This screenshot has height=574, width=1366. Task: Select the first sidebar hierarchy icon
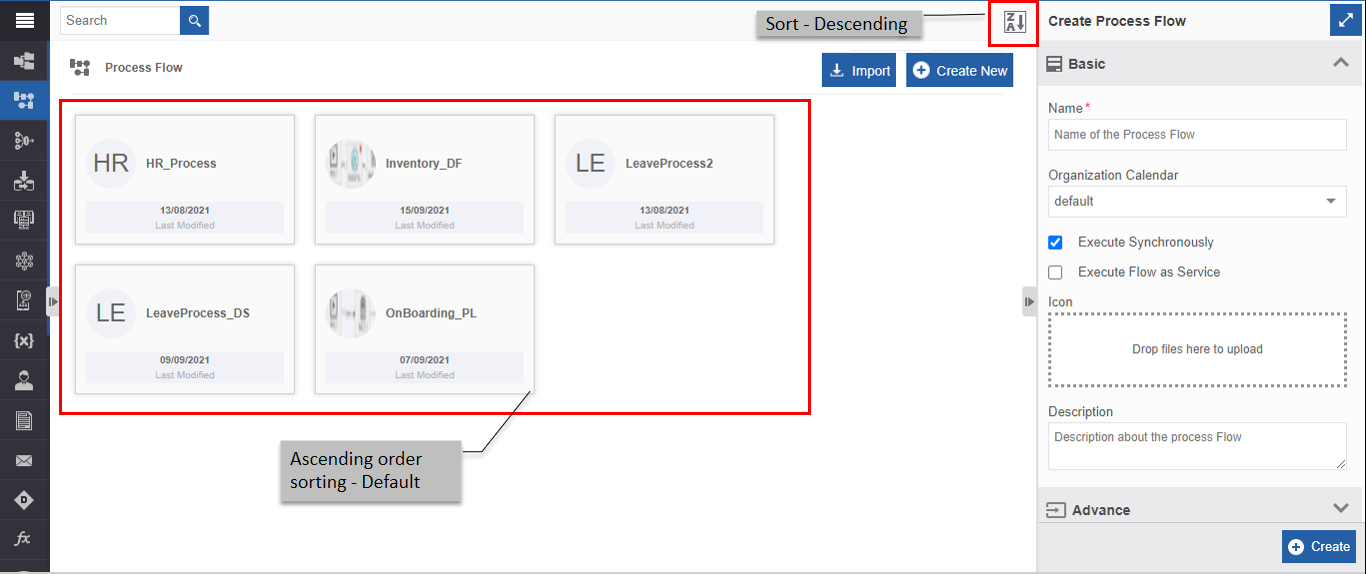(24, 61)
